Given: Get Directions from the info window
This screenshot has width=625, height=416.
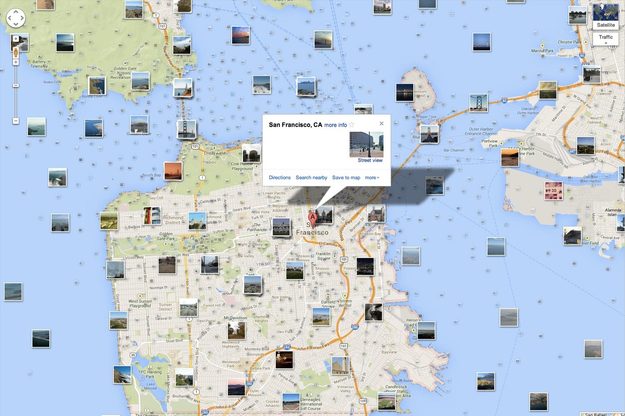Looking at the screenshot, I should [x=279, y=178].
